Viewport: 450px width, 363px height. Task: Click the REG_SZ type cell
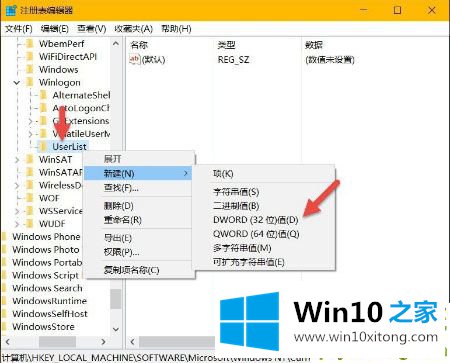click(x=233, y=60)
